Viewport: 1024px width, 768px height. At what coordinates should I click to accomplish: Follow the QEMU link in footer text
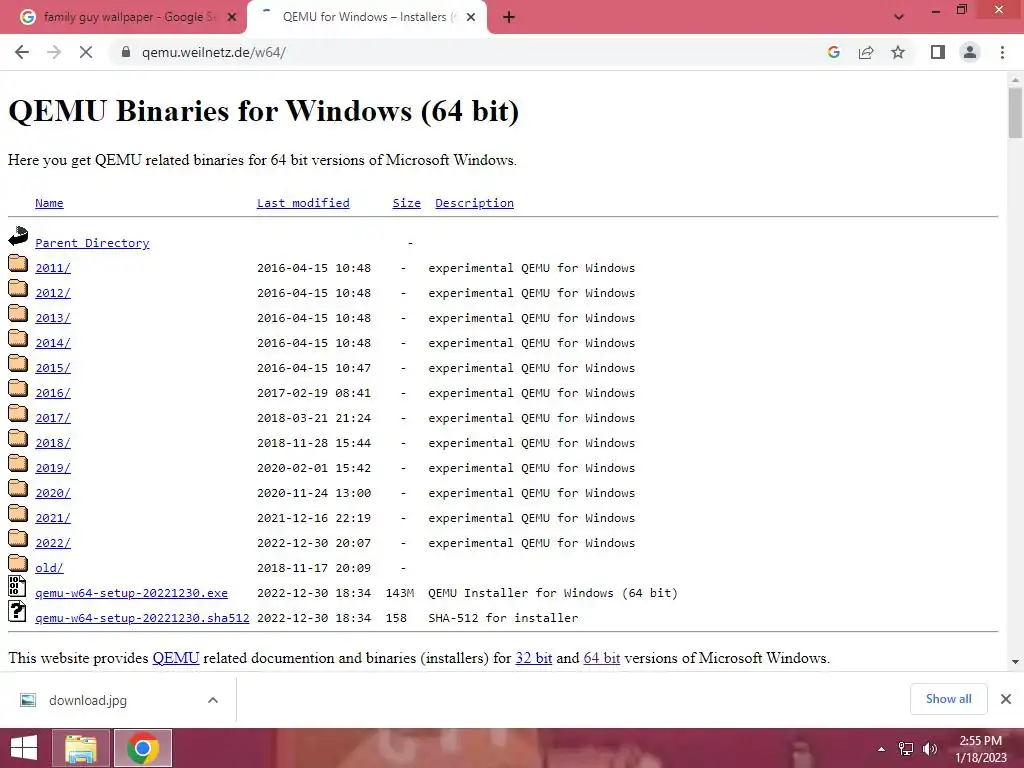[x=176, y=658]
